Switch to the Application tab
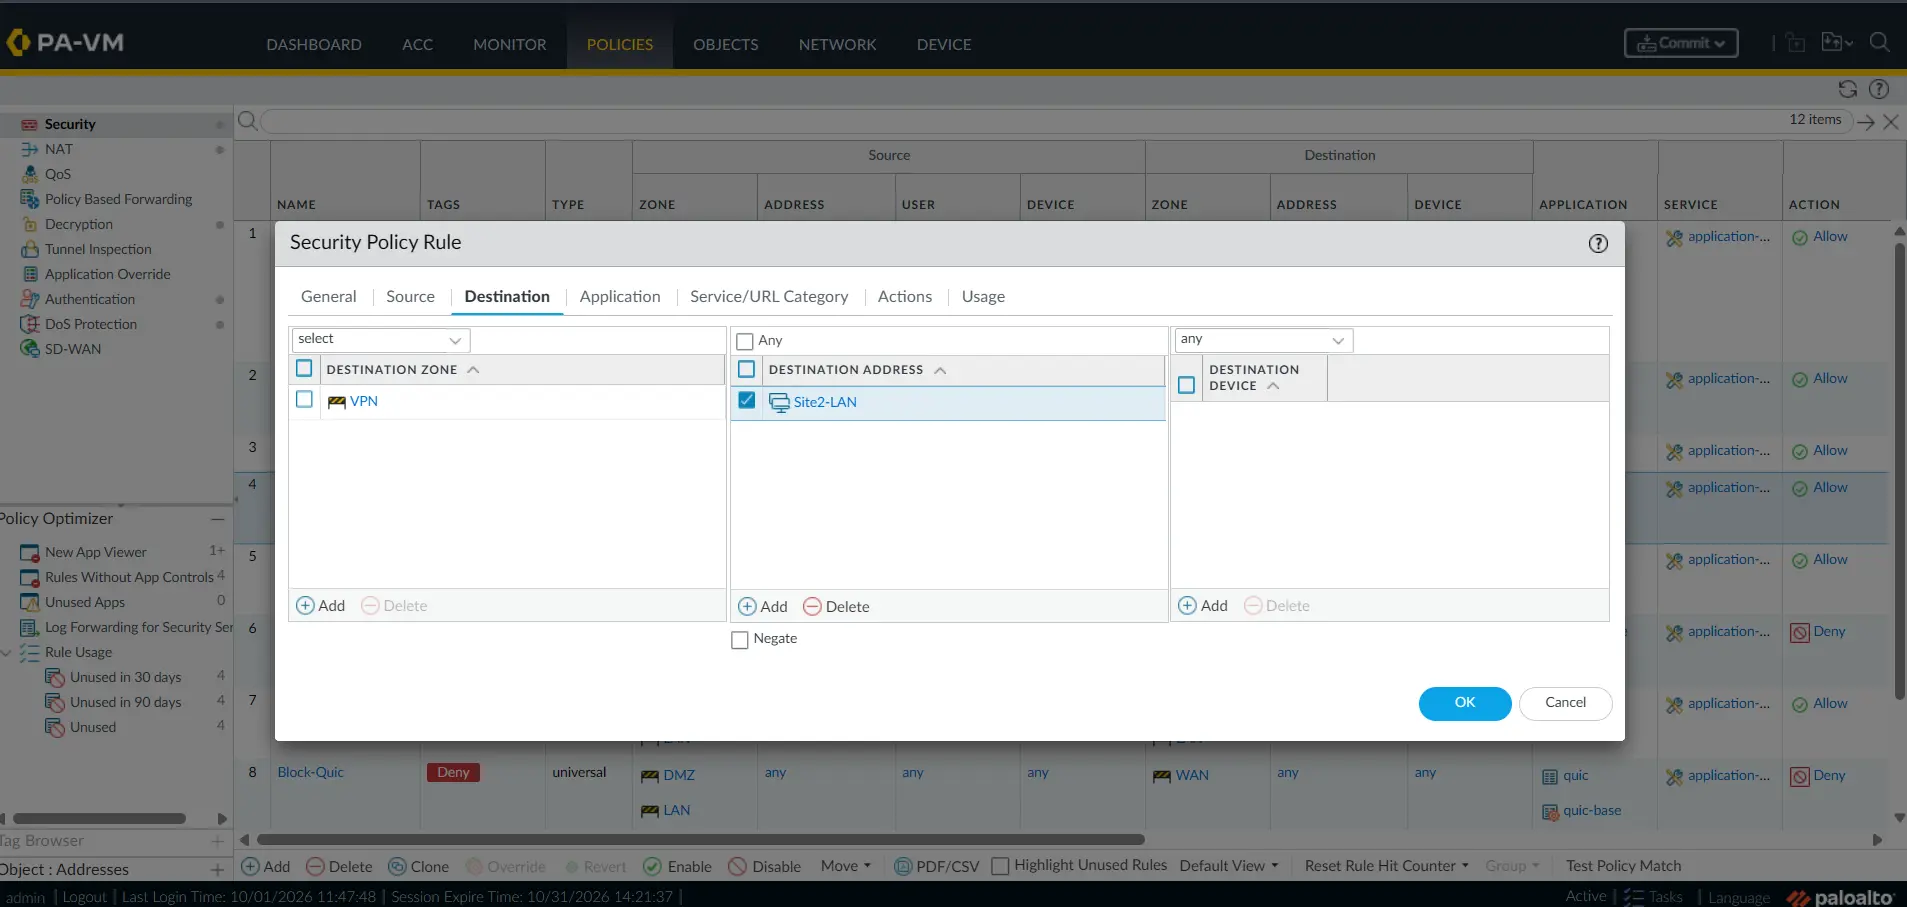Image resolution: width=1907 pixels, height=907 pixels. [620, 297]
